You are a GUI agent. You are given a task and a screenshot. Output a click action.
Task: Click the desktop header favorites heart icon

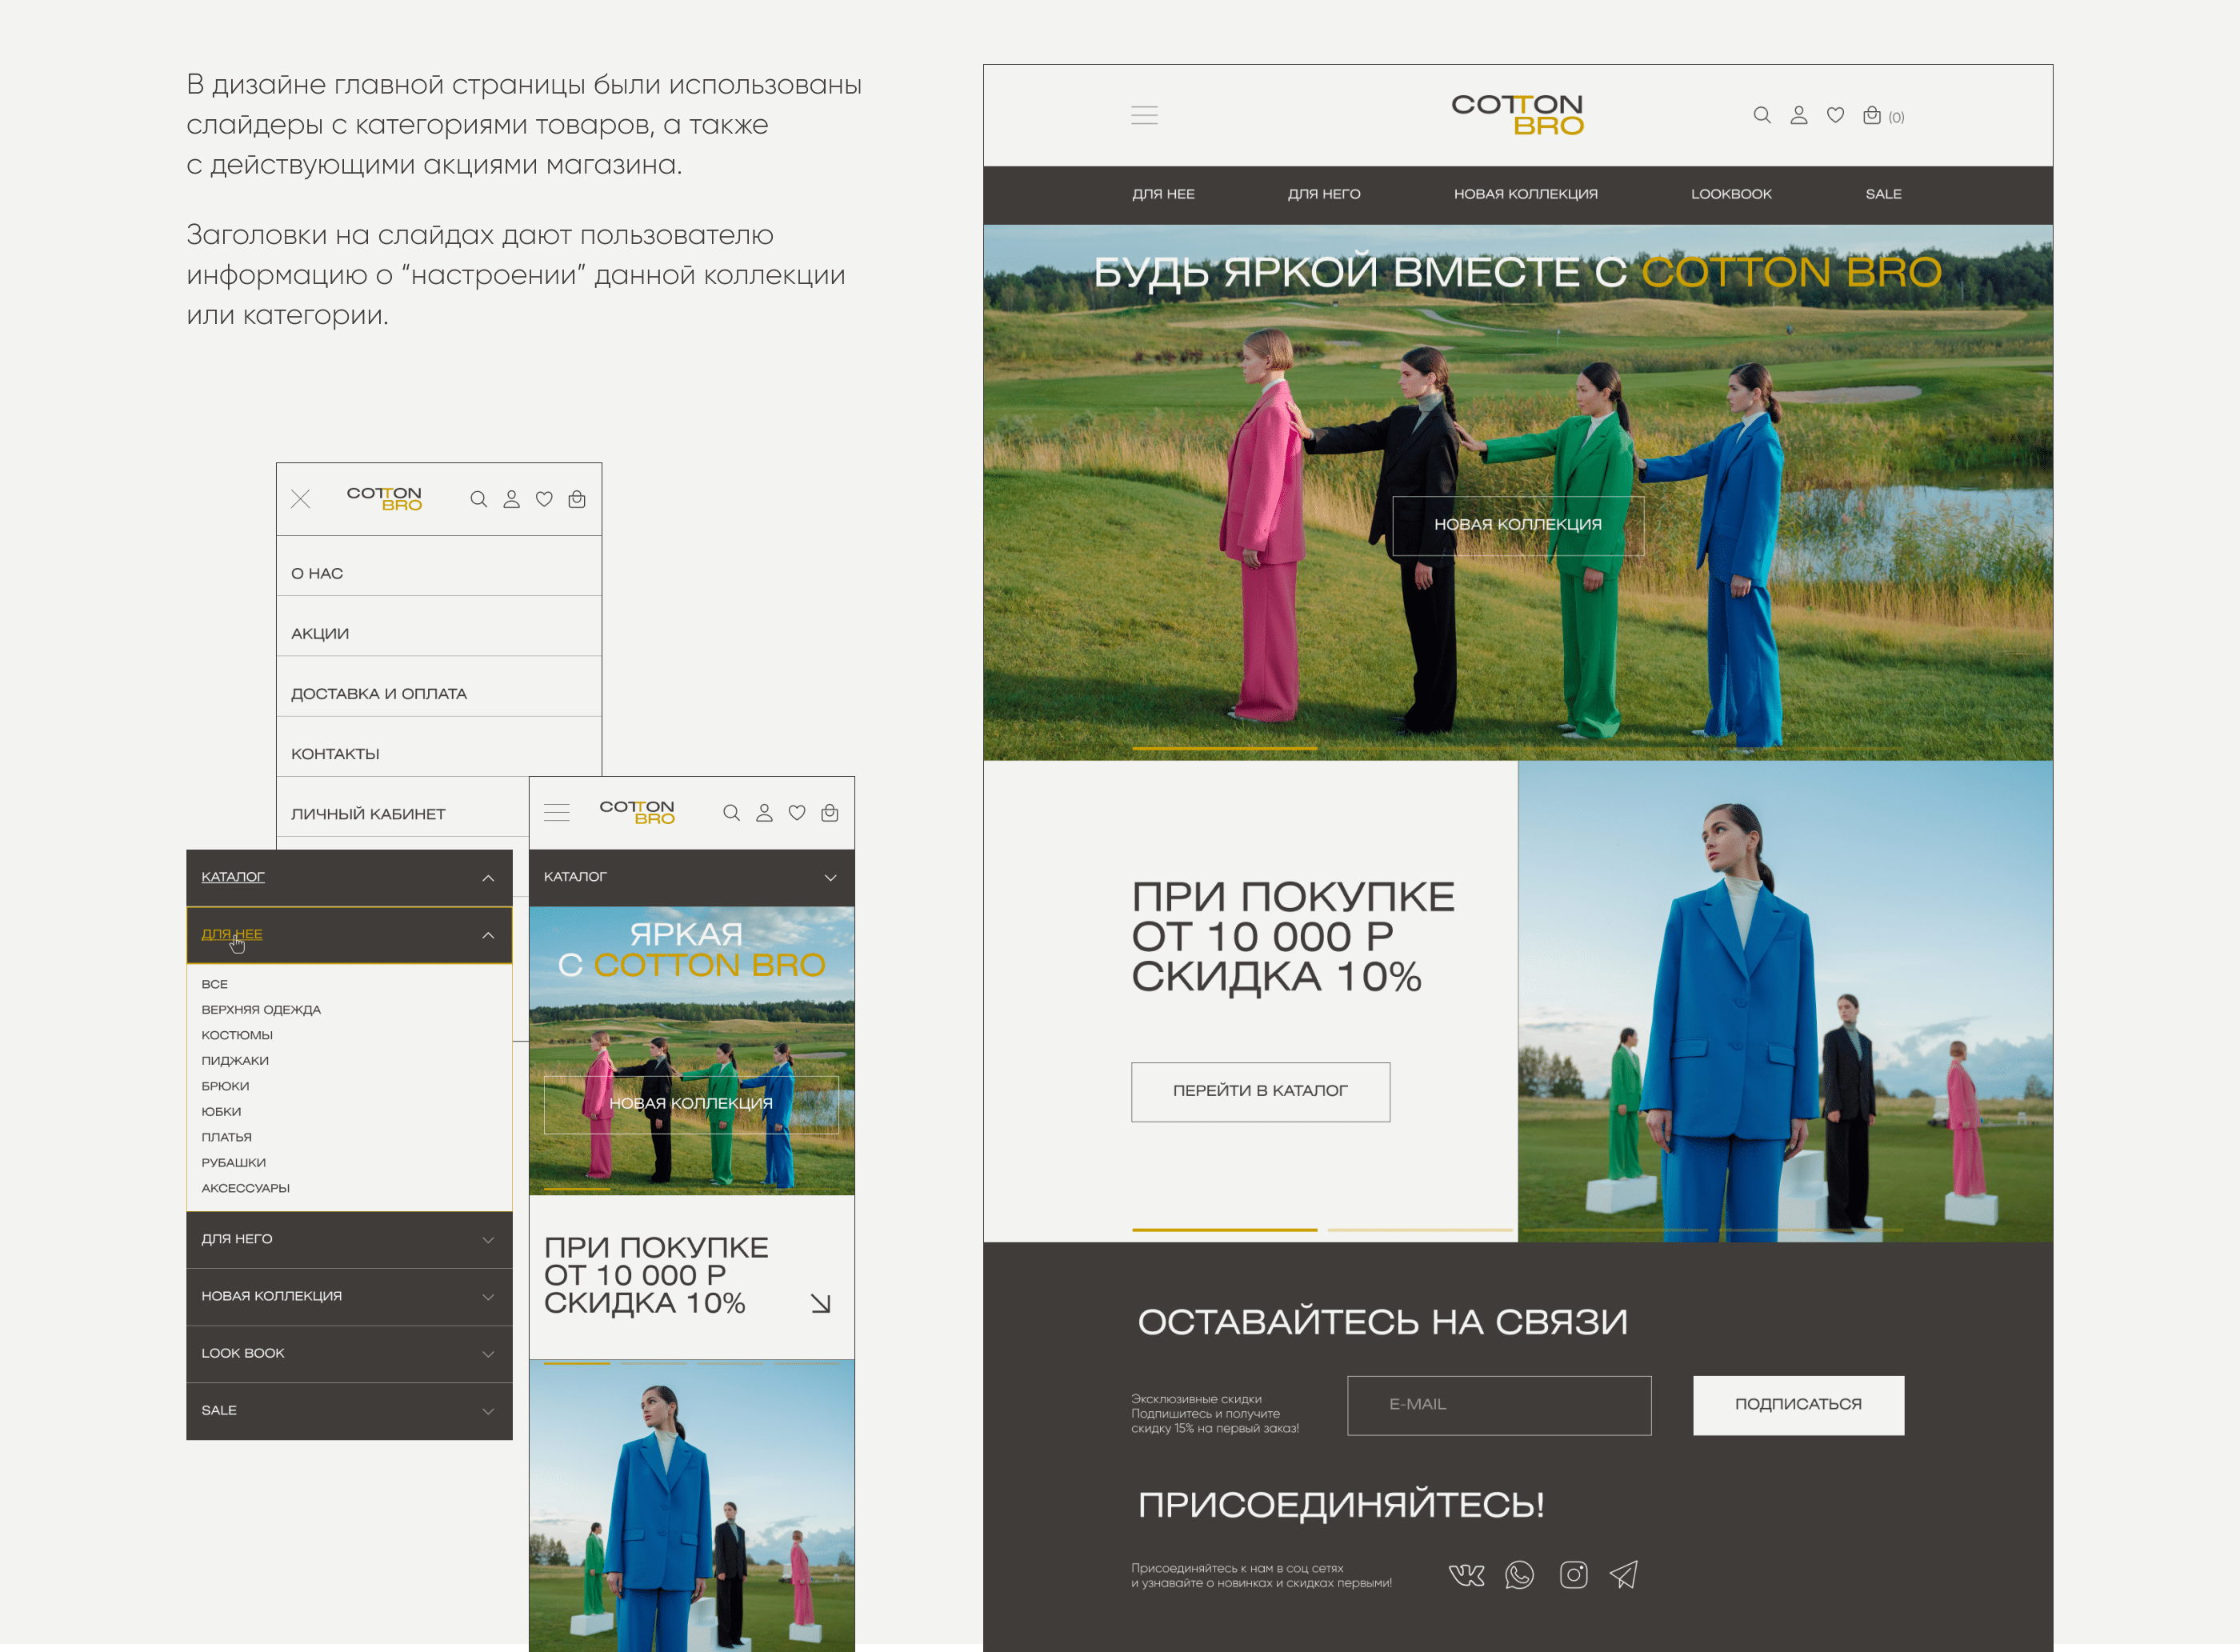[x=1835, y=115]
